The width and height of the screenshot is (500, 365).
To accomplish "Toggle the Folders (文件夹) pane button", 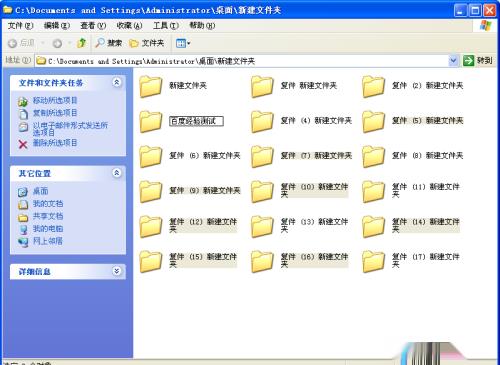I will [147, 43].
